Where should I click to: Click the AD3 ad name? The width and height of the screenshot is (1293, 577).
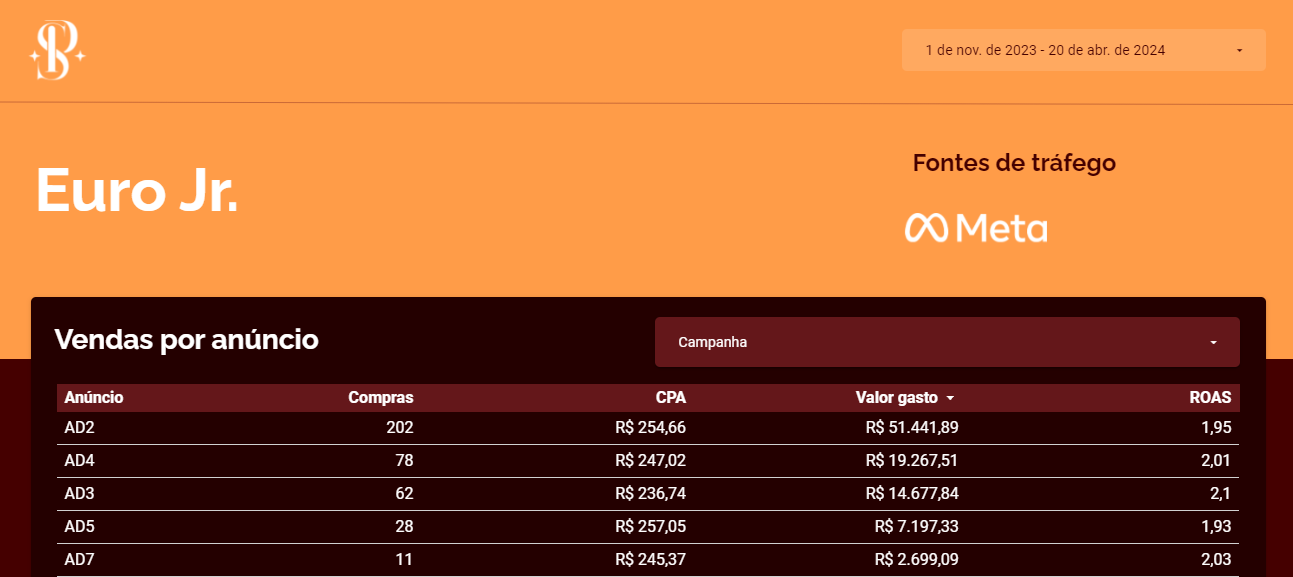click(x=79, y=494)
